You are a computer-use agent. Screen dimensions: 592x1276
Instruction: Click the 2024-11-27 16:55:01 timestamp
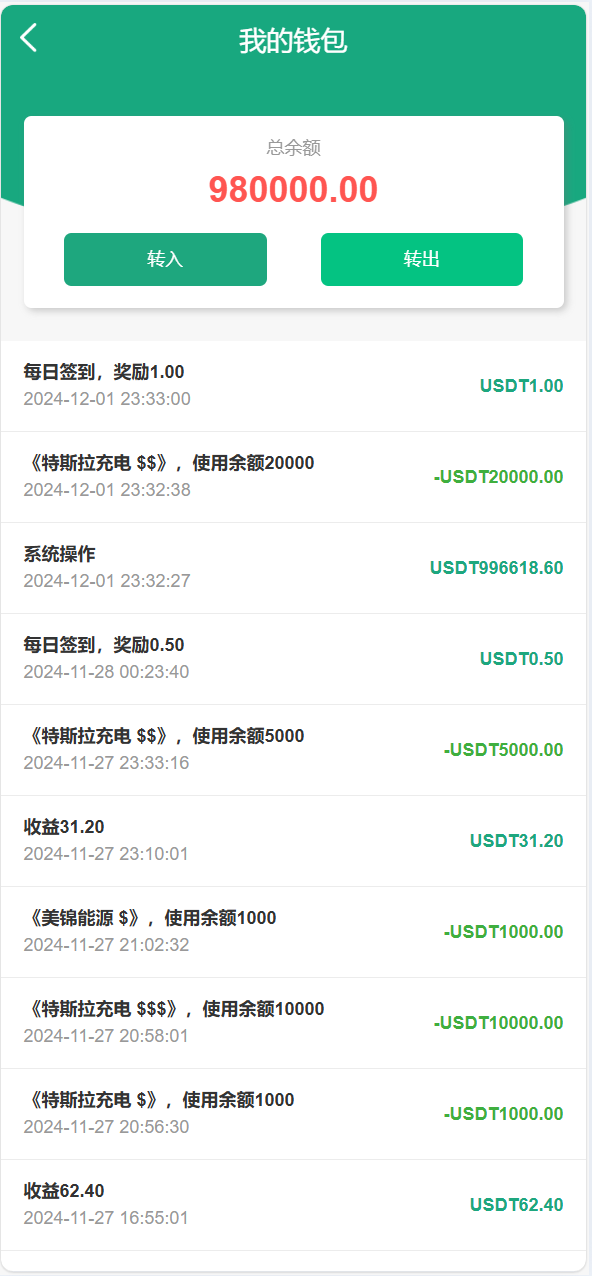pyautogui.click(x=106, y=1218)
